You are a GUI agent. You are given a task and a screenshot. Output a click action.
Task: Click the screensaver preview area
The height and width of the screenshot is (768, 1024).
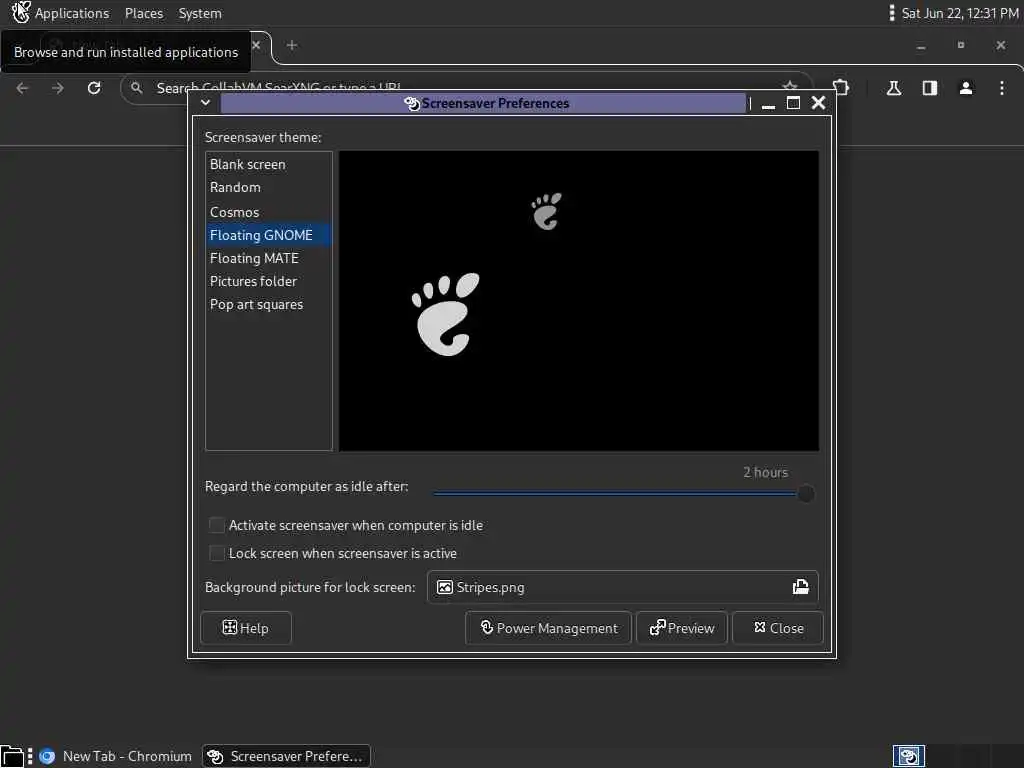point(579,301)
